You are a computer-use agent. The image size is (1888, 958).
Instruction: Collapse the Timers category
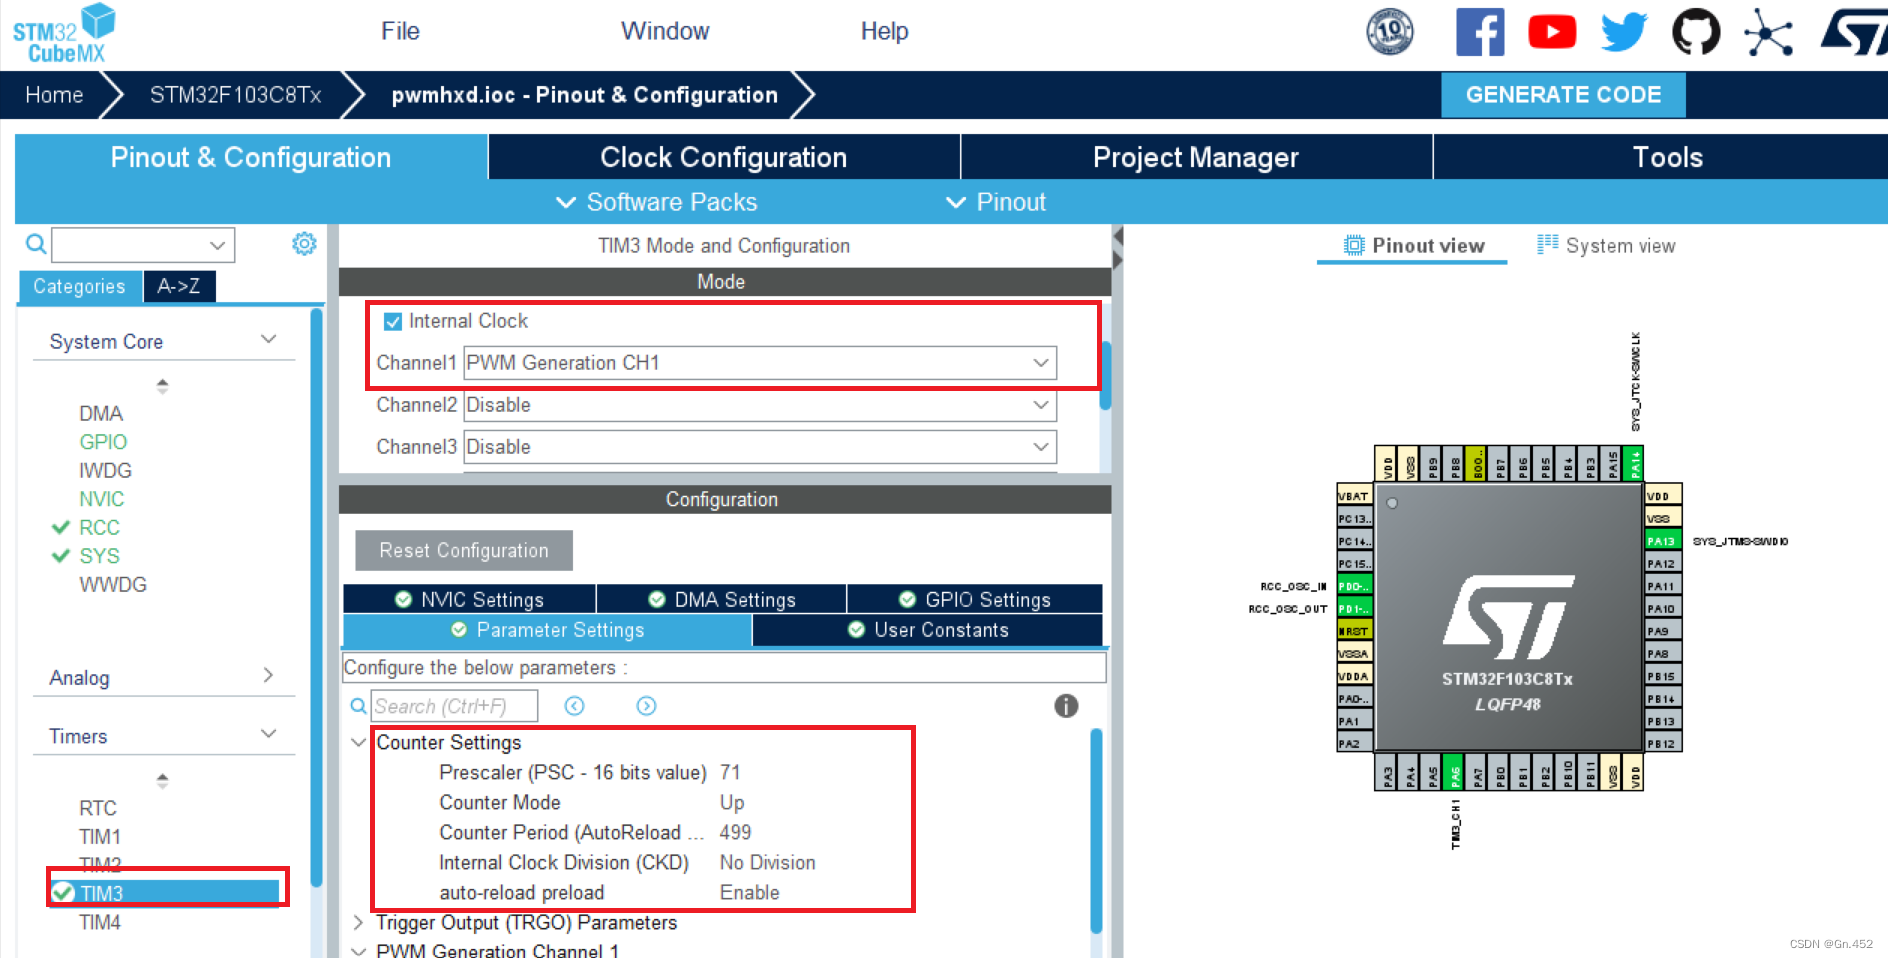pyautogui.click(x=268, y=734)
